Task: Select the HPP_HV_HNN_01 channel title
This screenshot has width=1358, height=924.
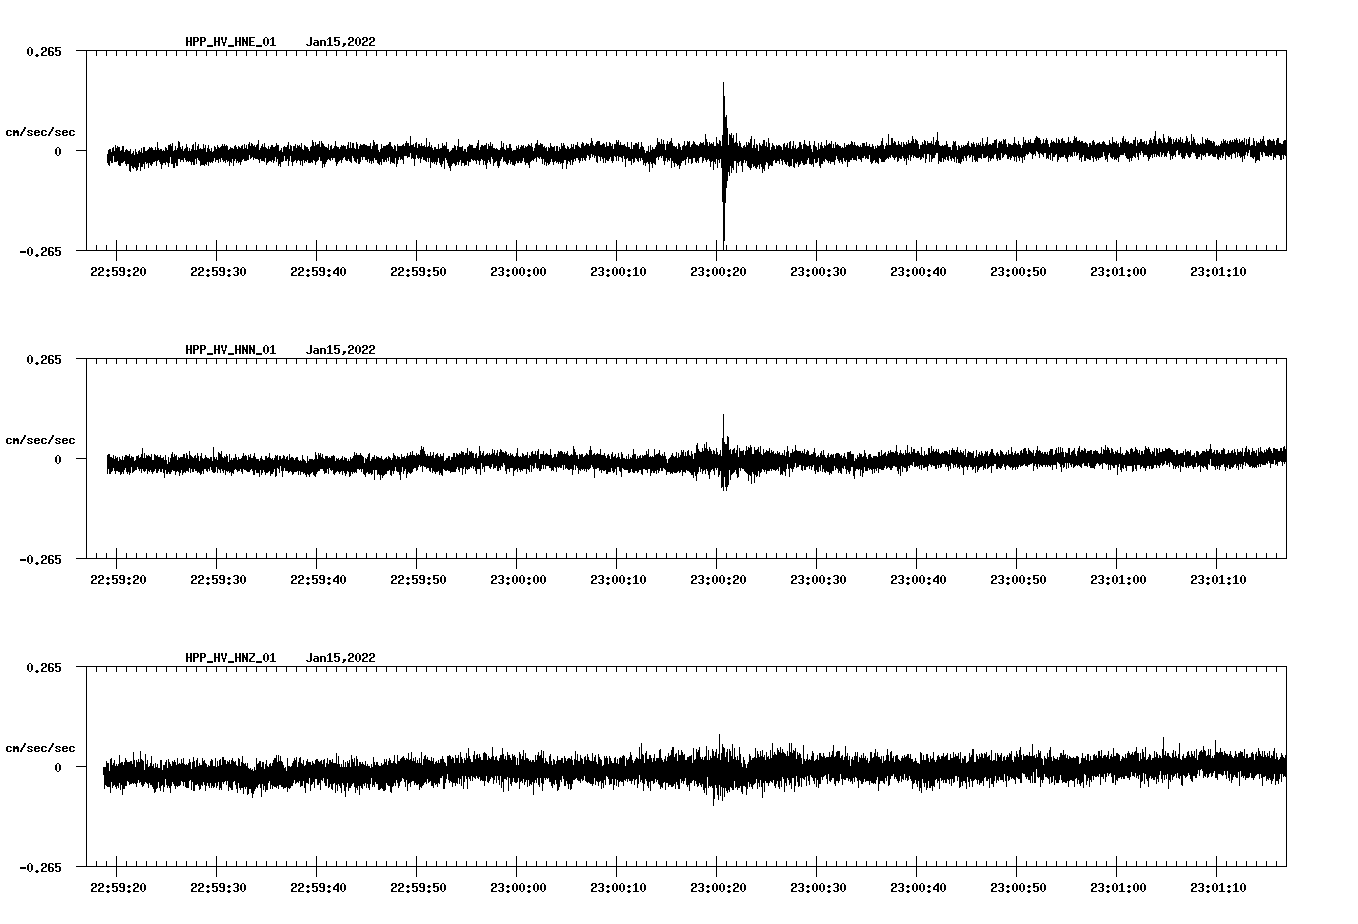Action: tap(230, 350)
